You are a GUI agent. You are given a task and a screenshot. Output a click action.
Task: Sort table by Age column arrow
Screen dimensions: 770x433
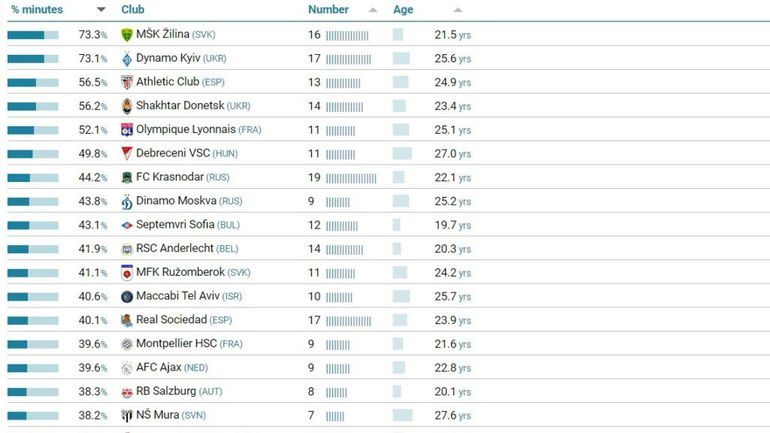(458, 10)
